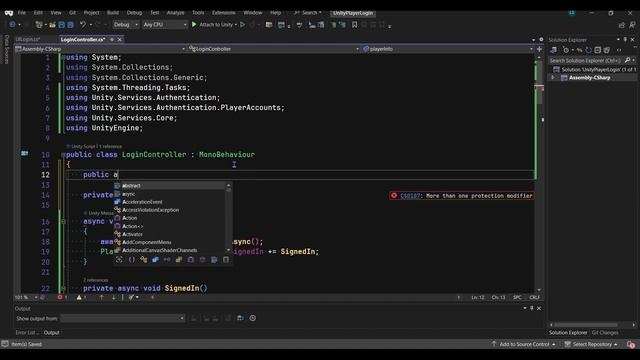Switch to the Git Changes tab

click(x=605, y=333)
